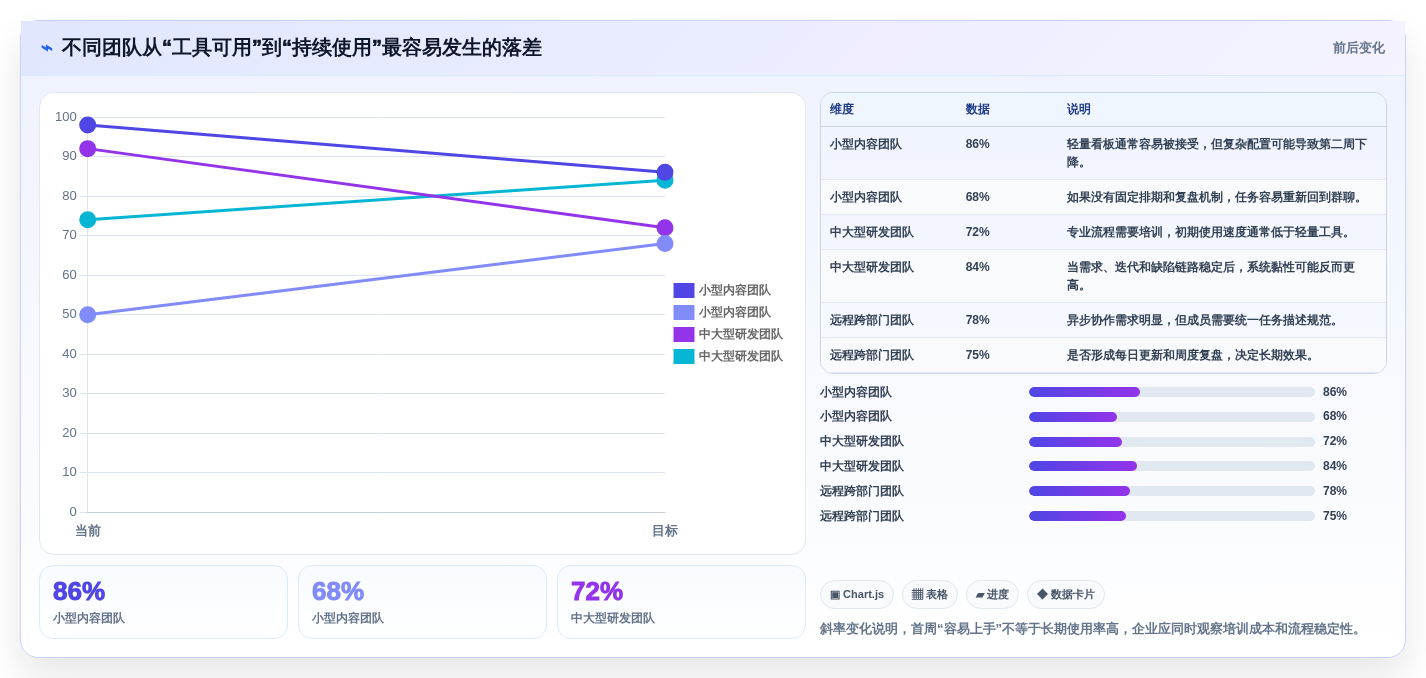Click the 75% cell in the table
The image size is (1426, 678).
point(978,355)
